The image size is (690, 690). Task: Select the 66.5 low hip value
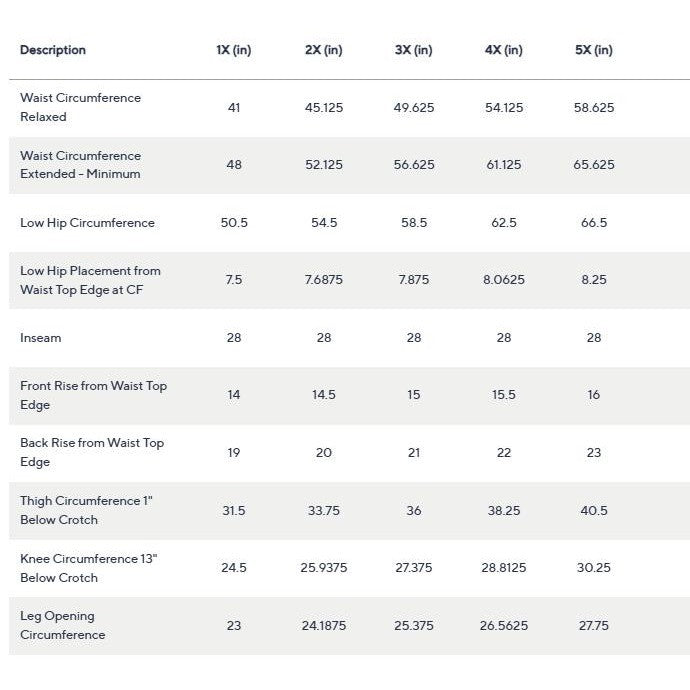[x=594, y=223]
